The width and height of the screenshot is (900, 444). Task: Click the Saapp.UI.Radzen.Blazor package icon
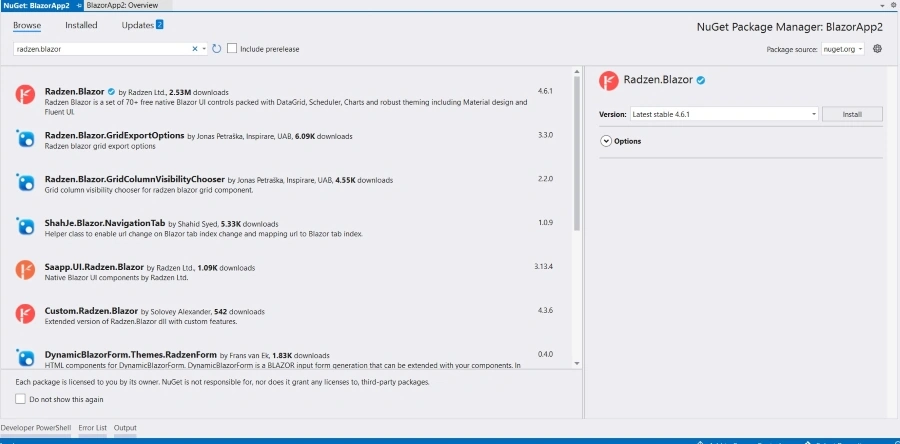point(25,270)
